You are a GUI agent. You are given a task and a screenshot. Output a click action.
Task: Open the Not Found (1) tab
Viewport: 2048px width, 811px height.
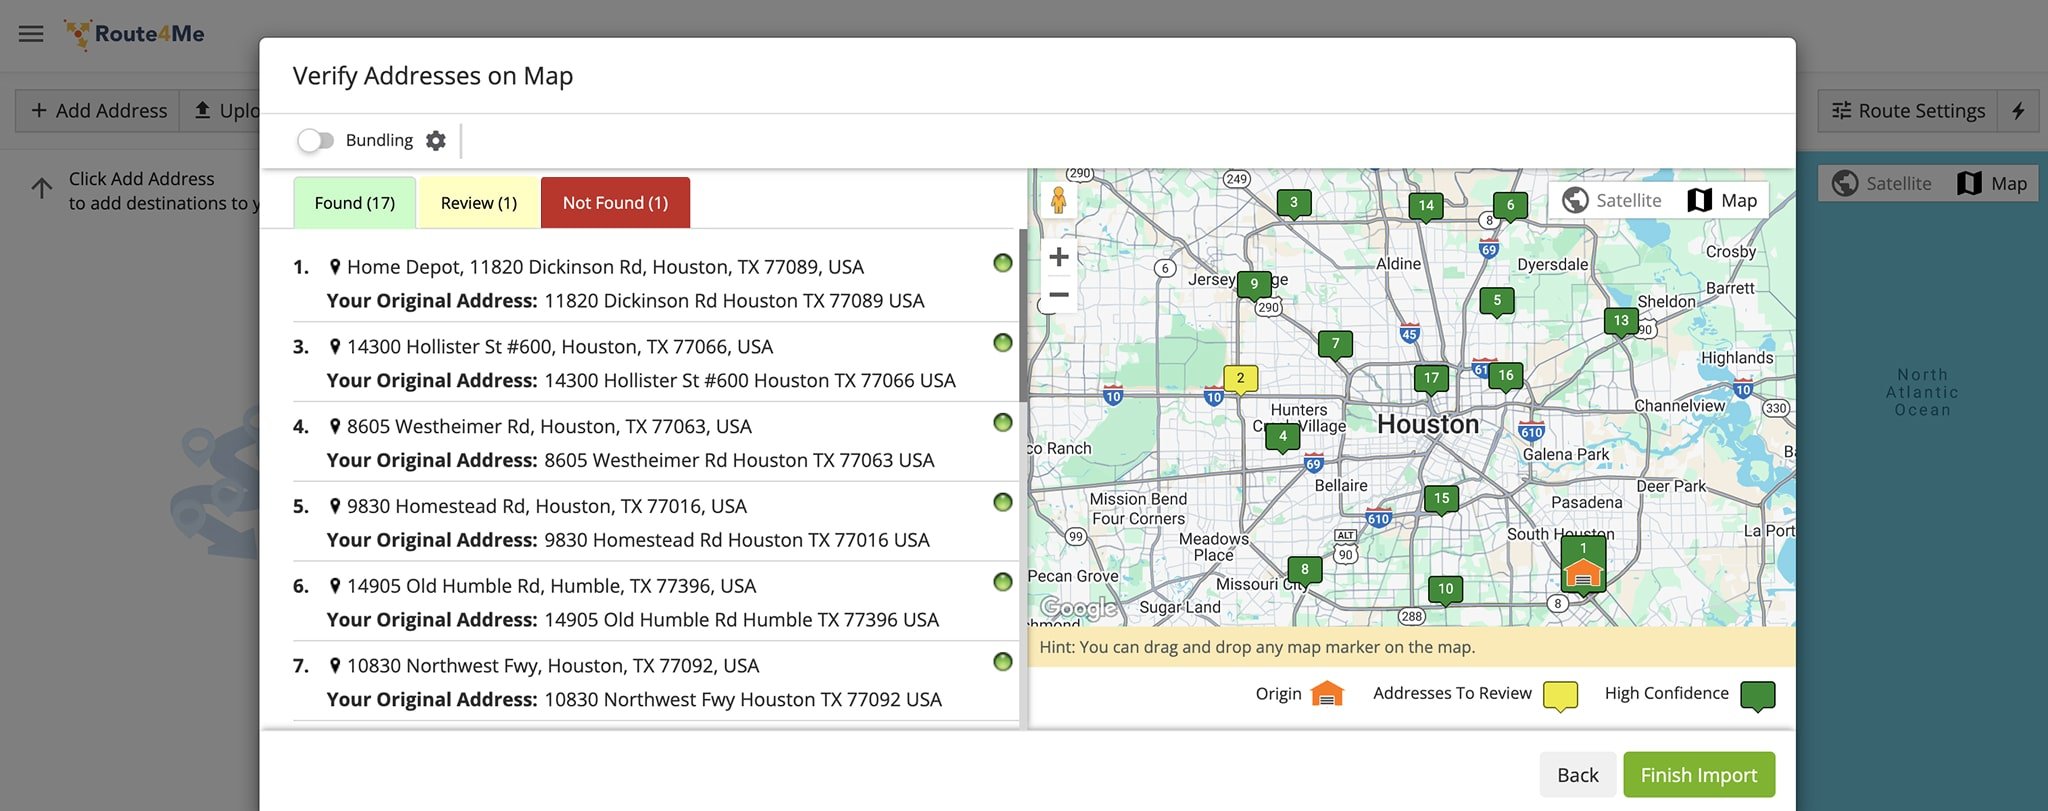[x=615, y=203]
